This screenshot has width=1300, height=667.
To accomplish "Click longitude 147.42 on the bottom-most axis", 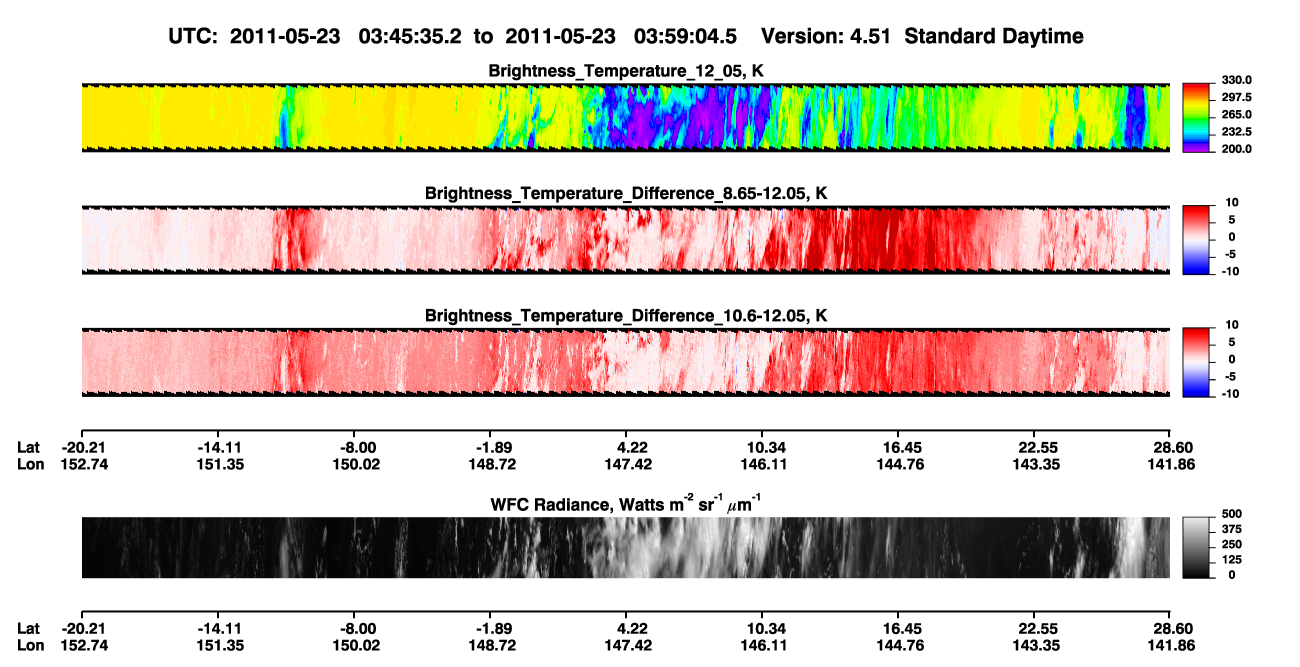I will coord(627,645).
